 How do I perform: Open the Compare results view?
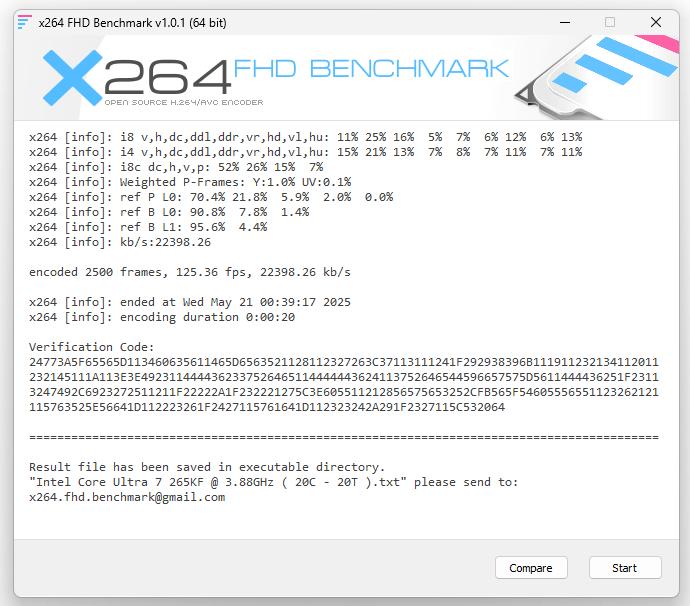[531, 568]
